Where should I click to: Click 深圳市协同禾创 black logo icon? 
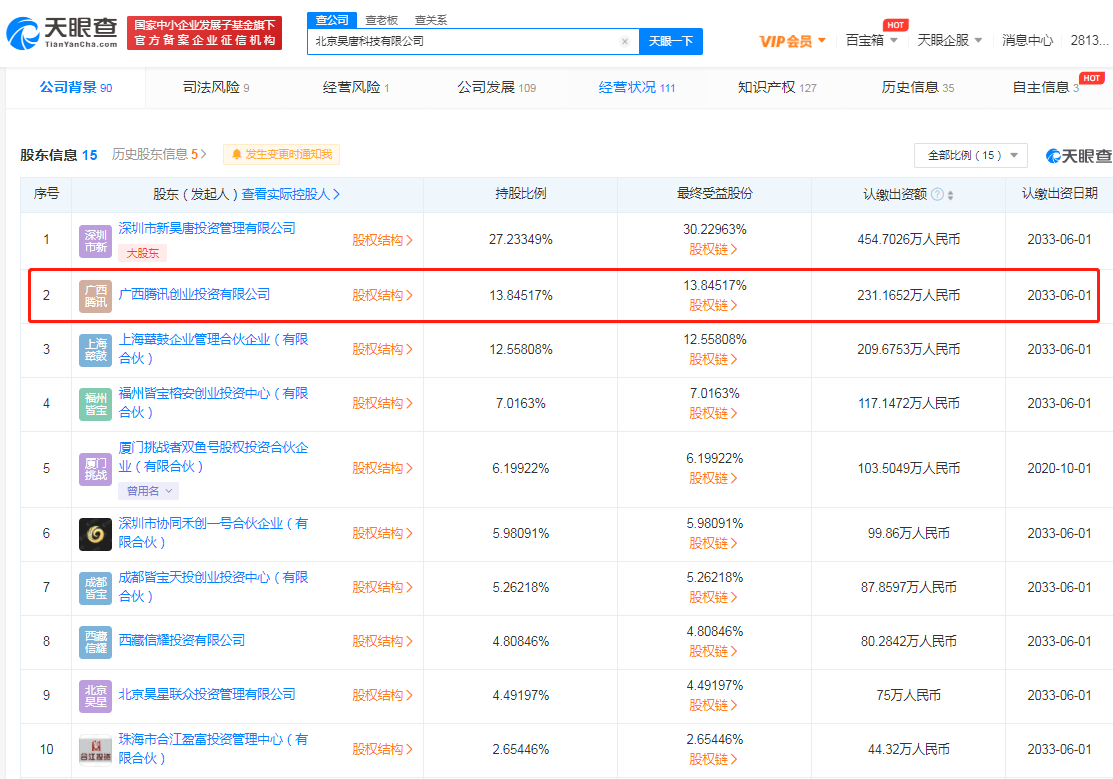(x=95, y=534)
